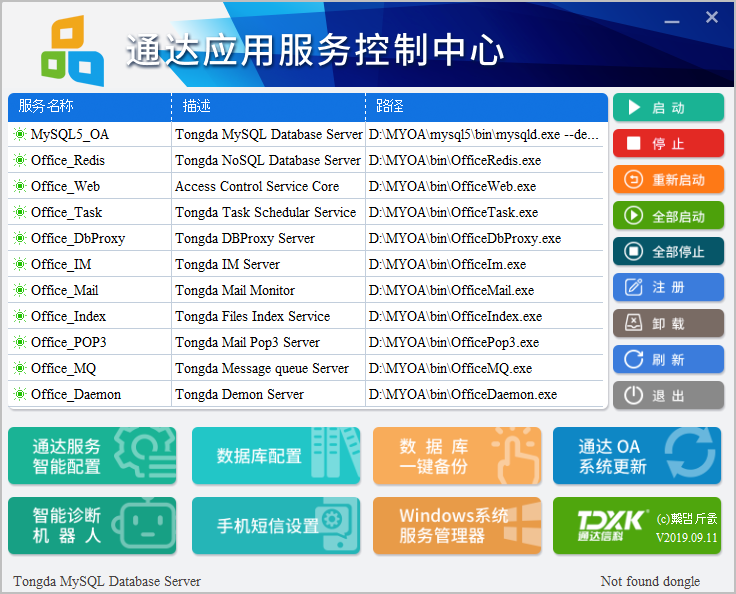
Task: Click the gray 退出 exit button
Action: coord(668,395)
